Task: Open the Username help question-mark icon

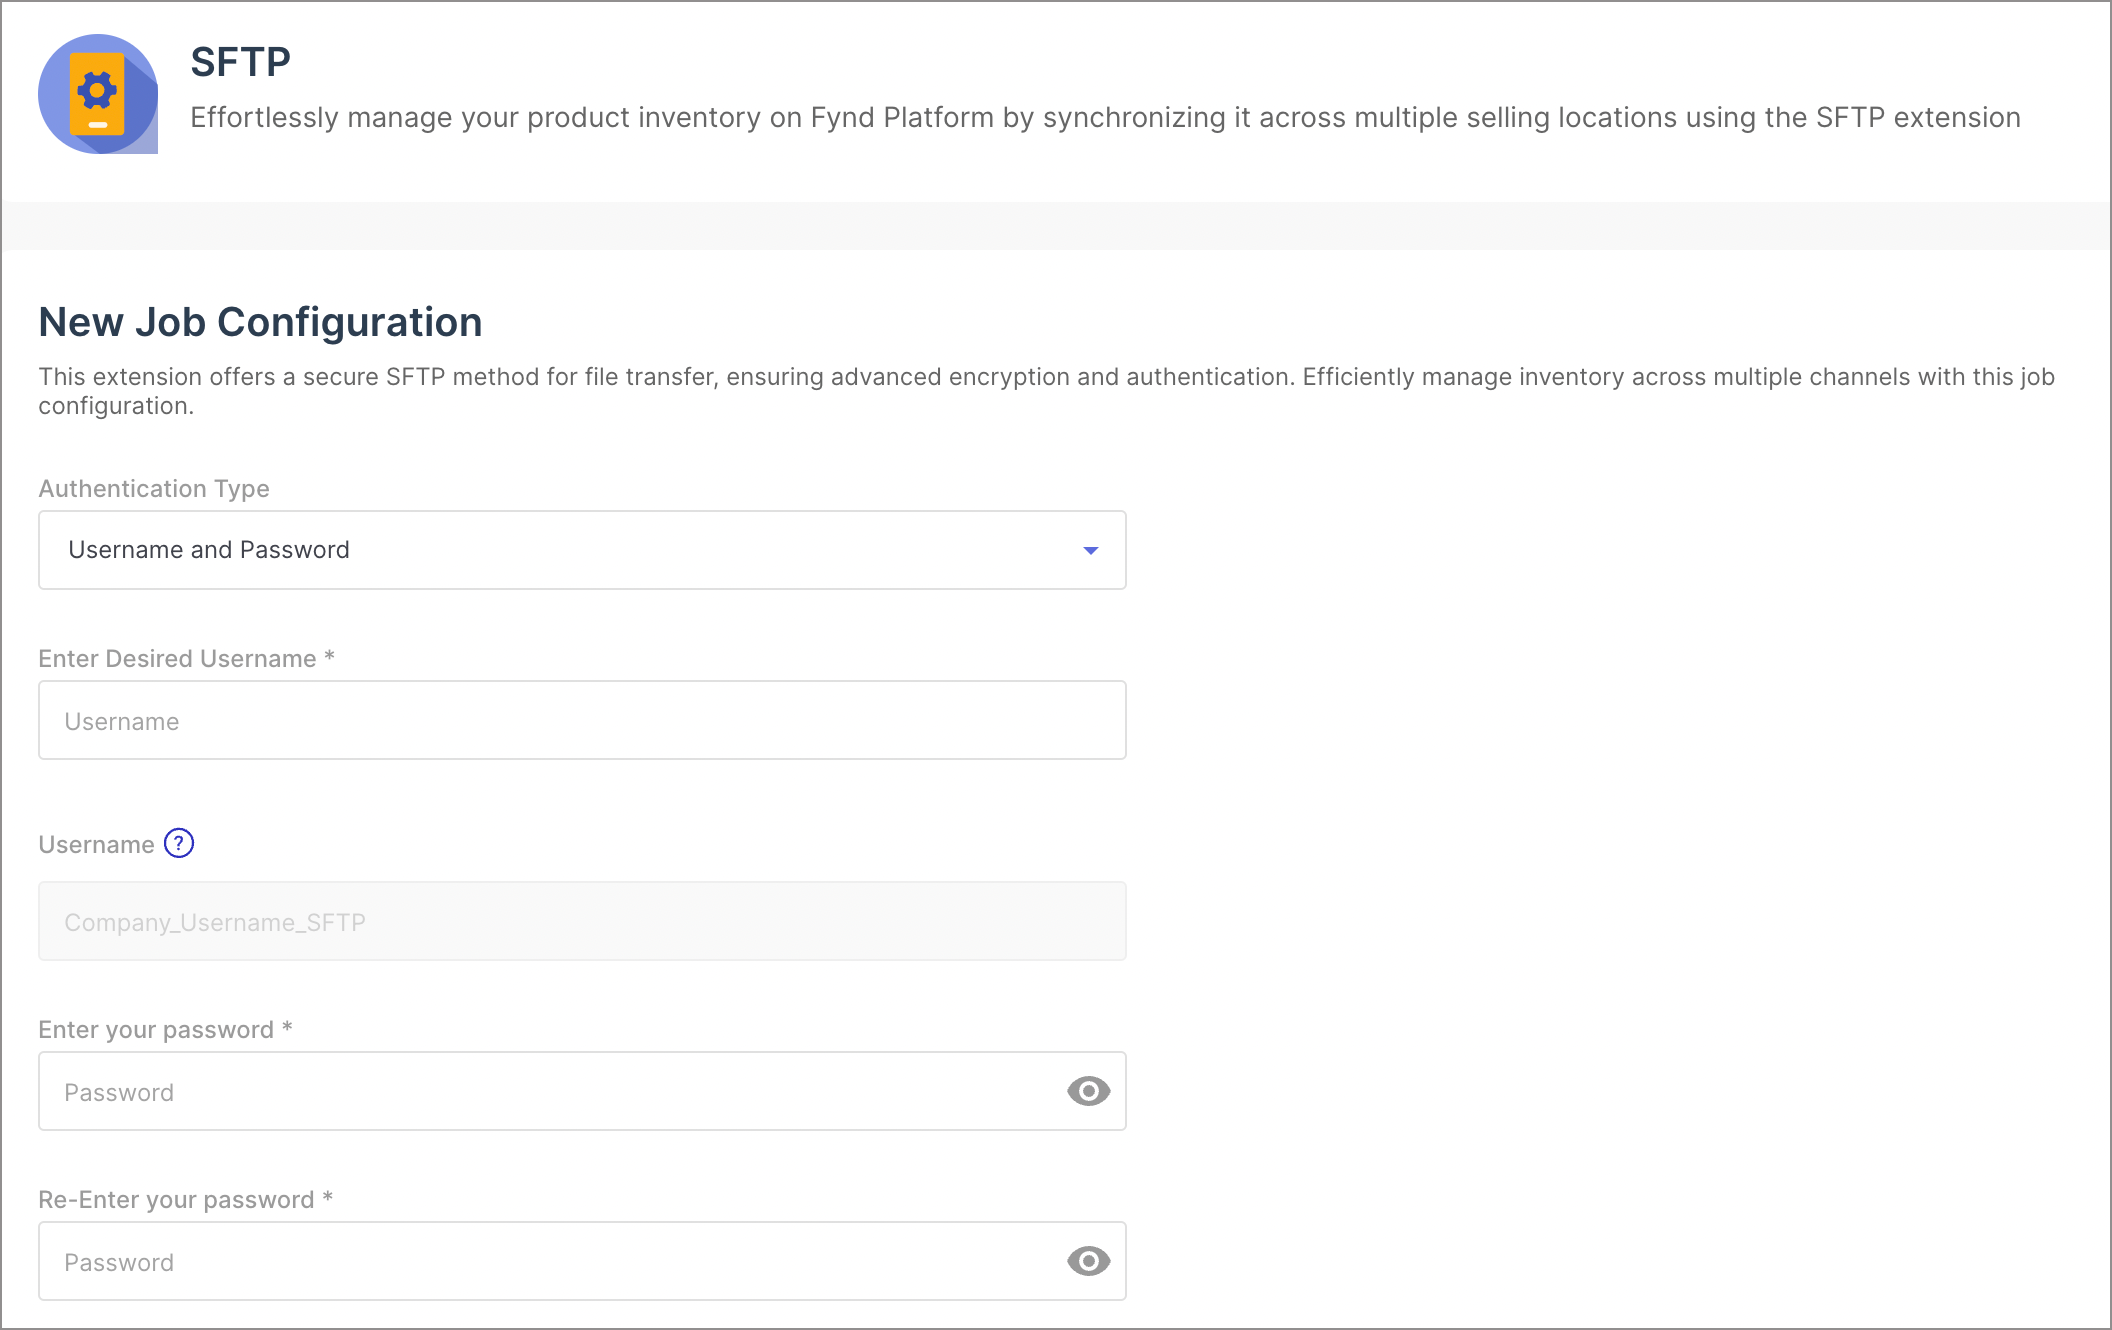Action: 179,844
